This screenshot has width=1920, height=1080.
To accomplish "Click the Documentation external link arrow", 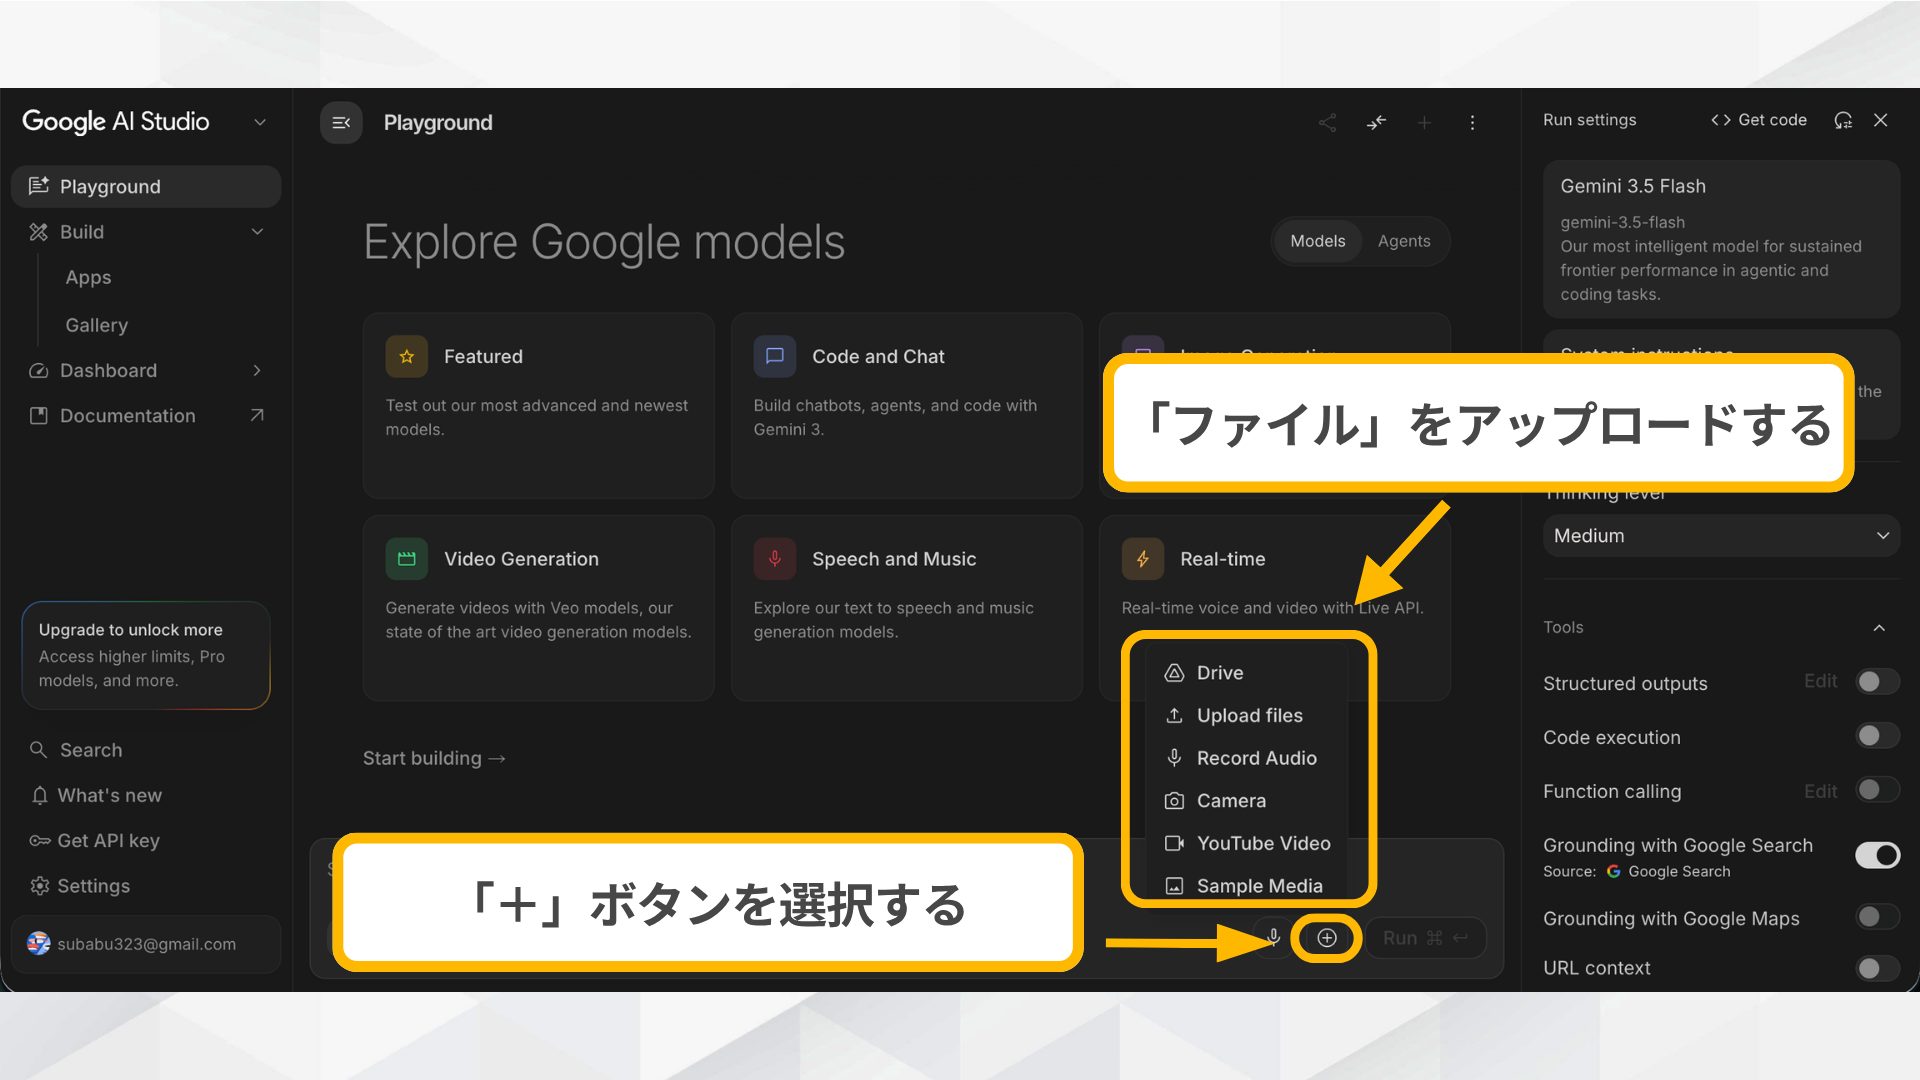I will (x=257, y=415).
